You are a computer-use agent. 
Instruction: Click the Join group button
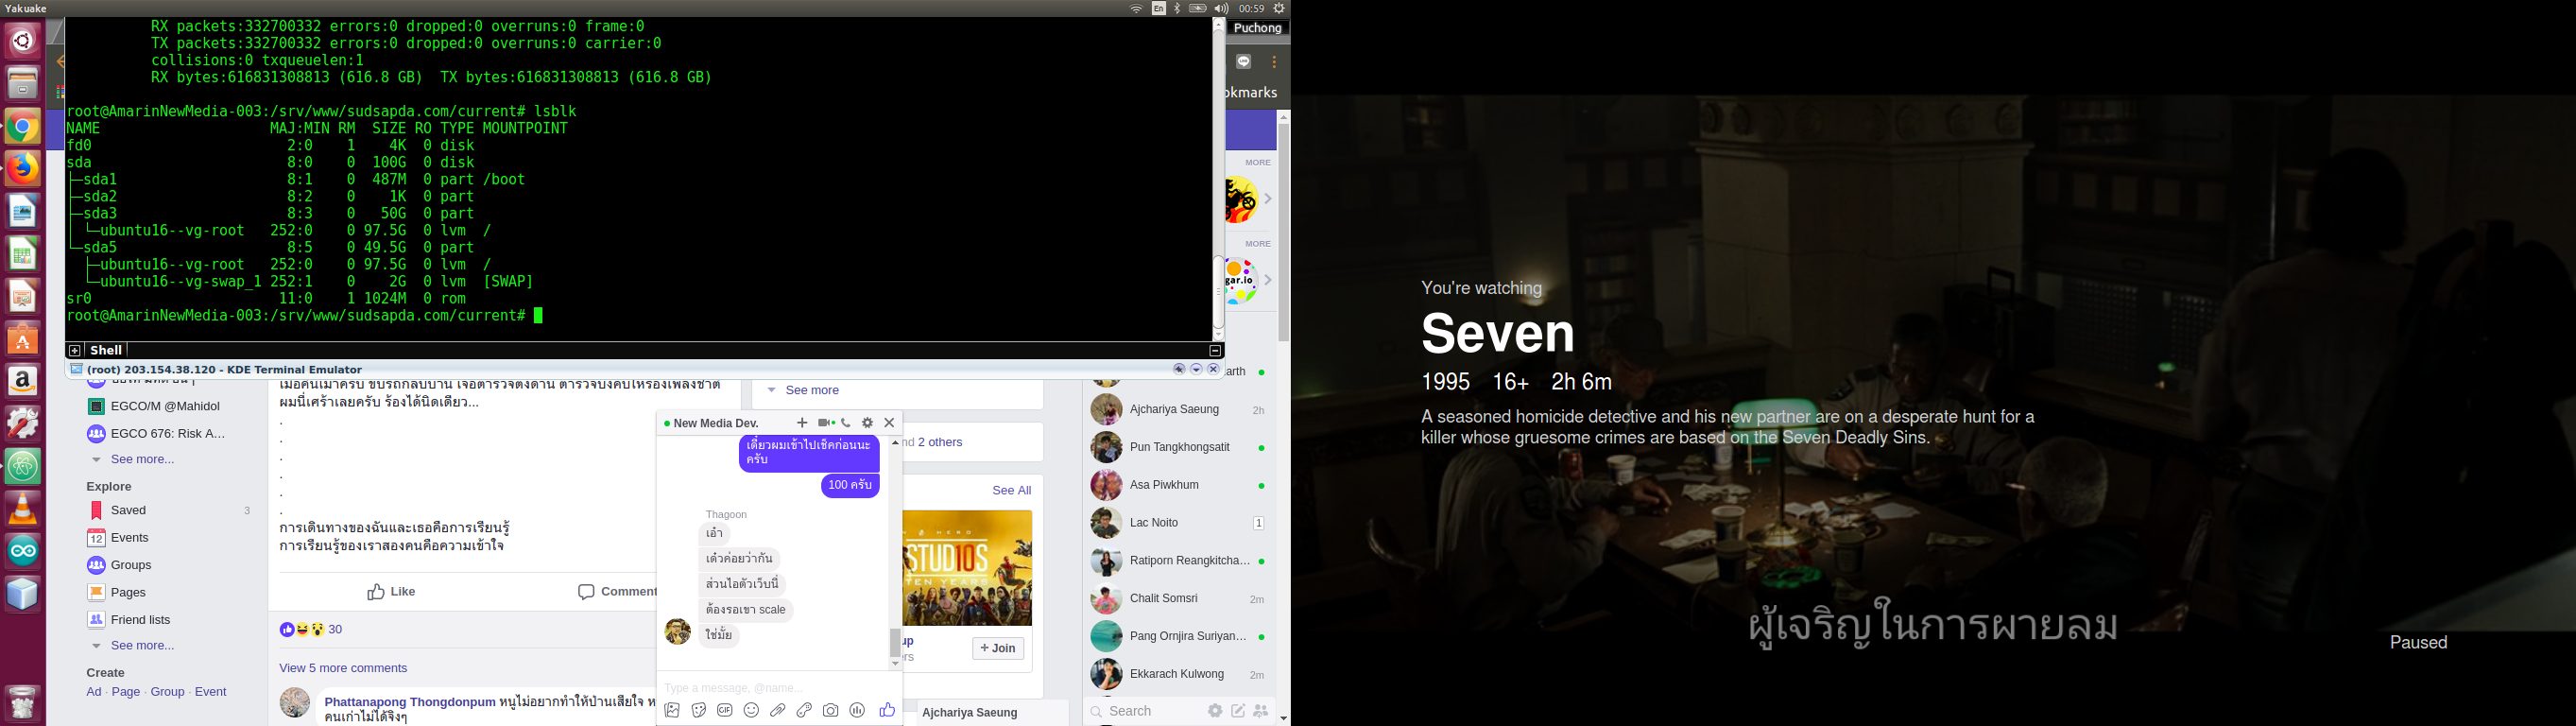997,648
